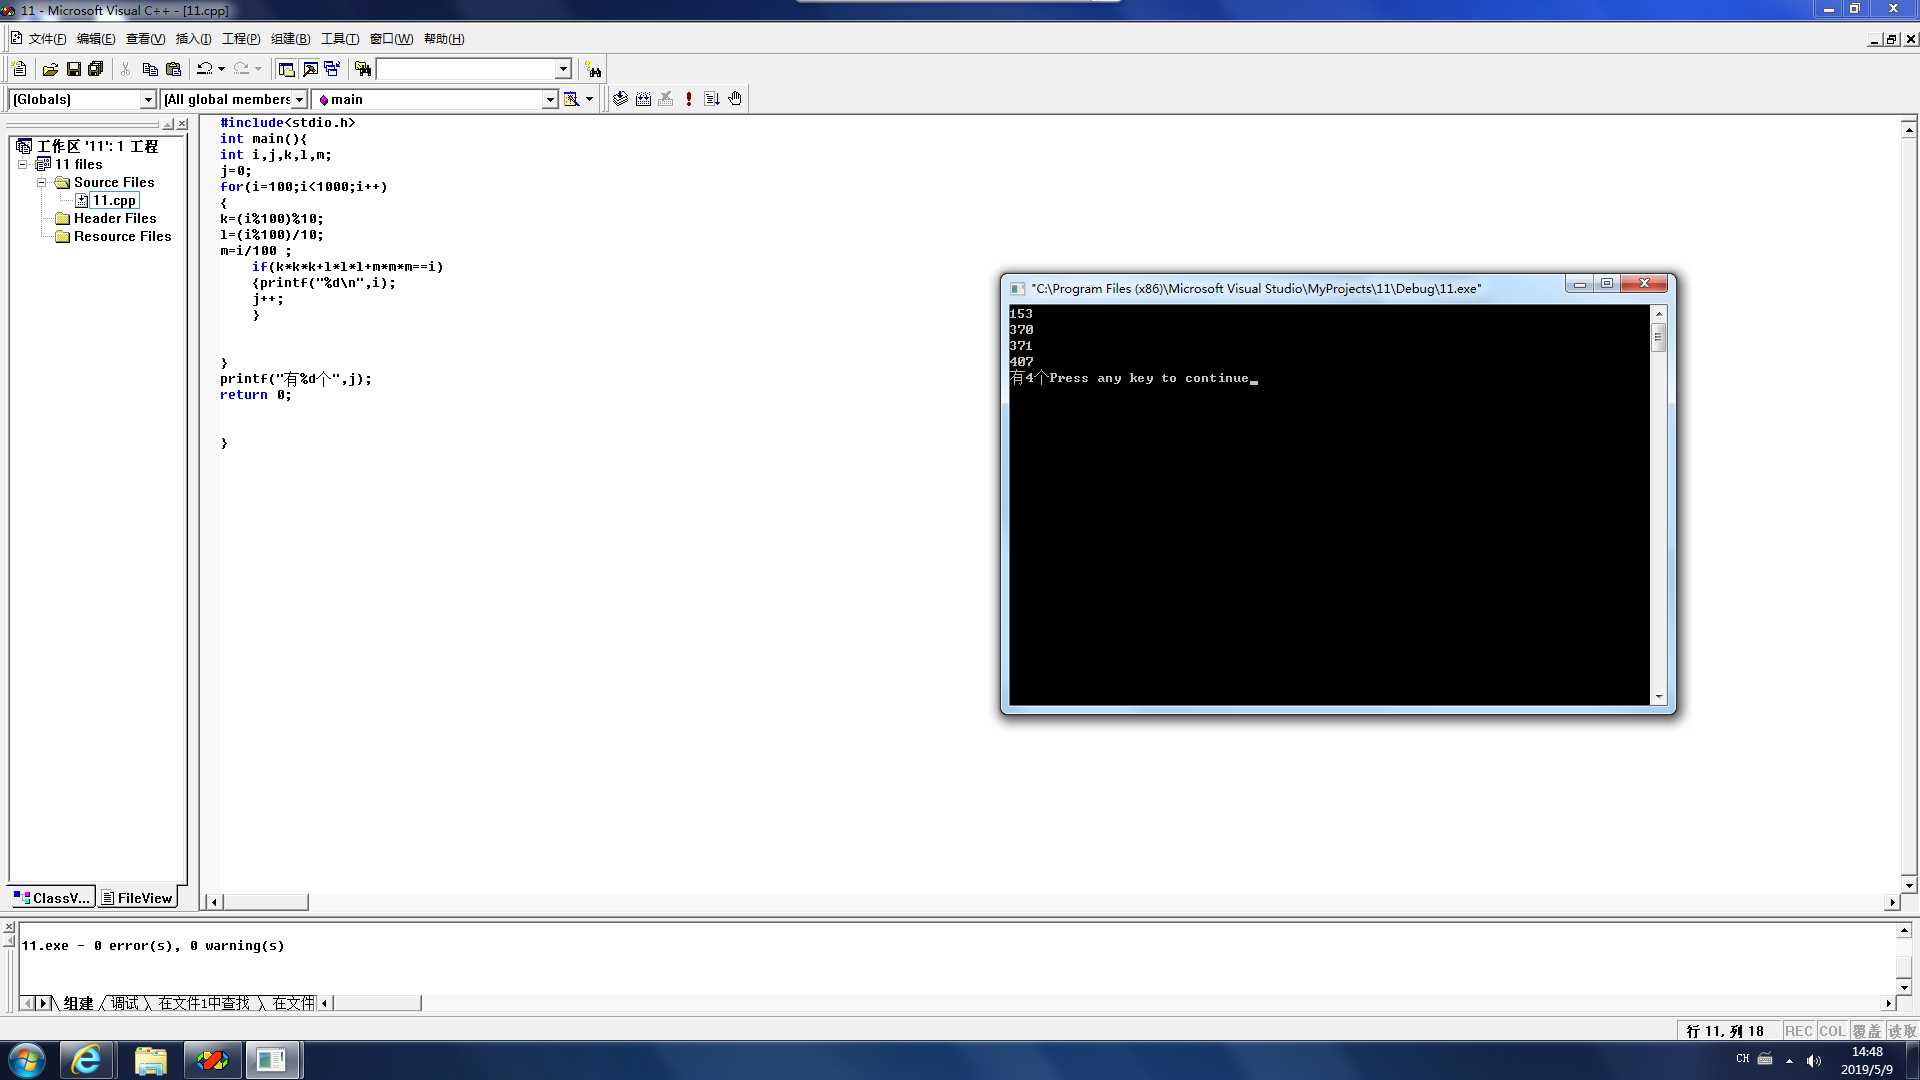This screenshot has height=1080, width=1920.
Task: Open the 插入(I) menu
Action: 193,39
